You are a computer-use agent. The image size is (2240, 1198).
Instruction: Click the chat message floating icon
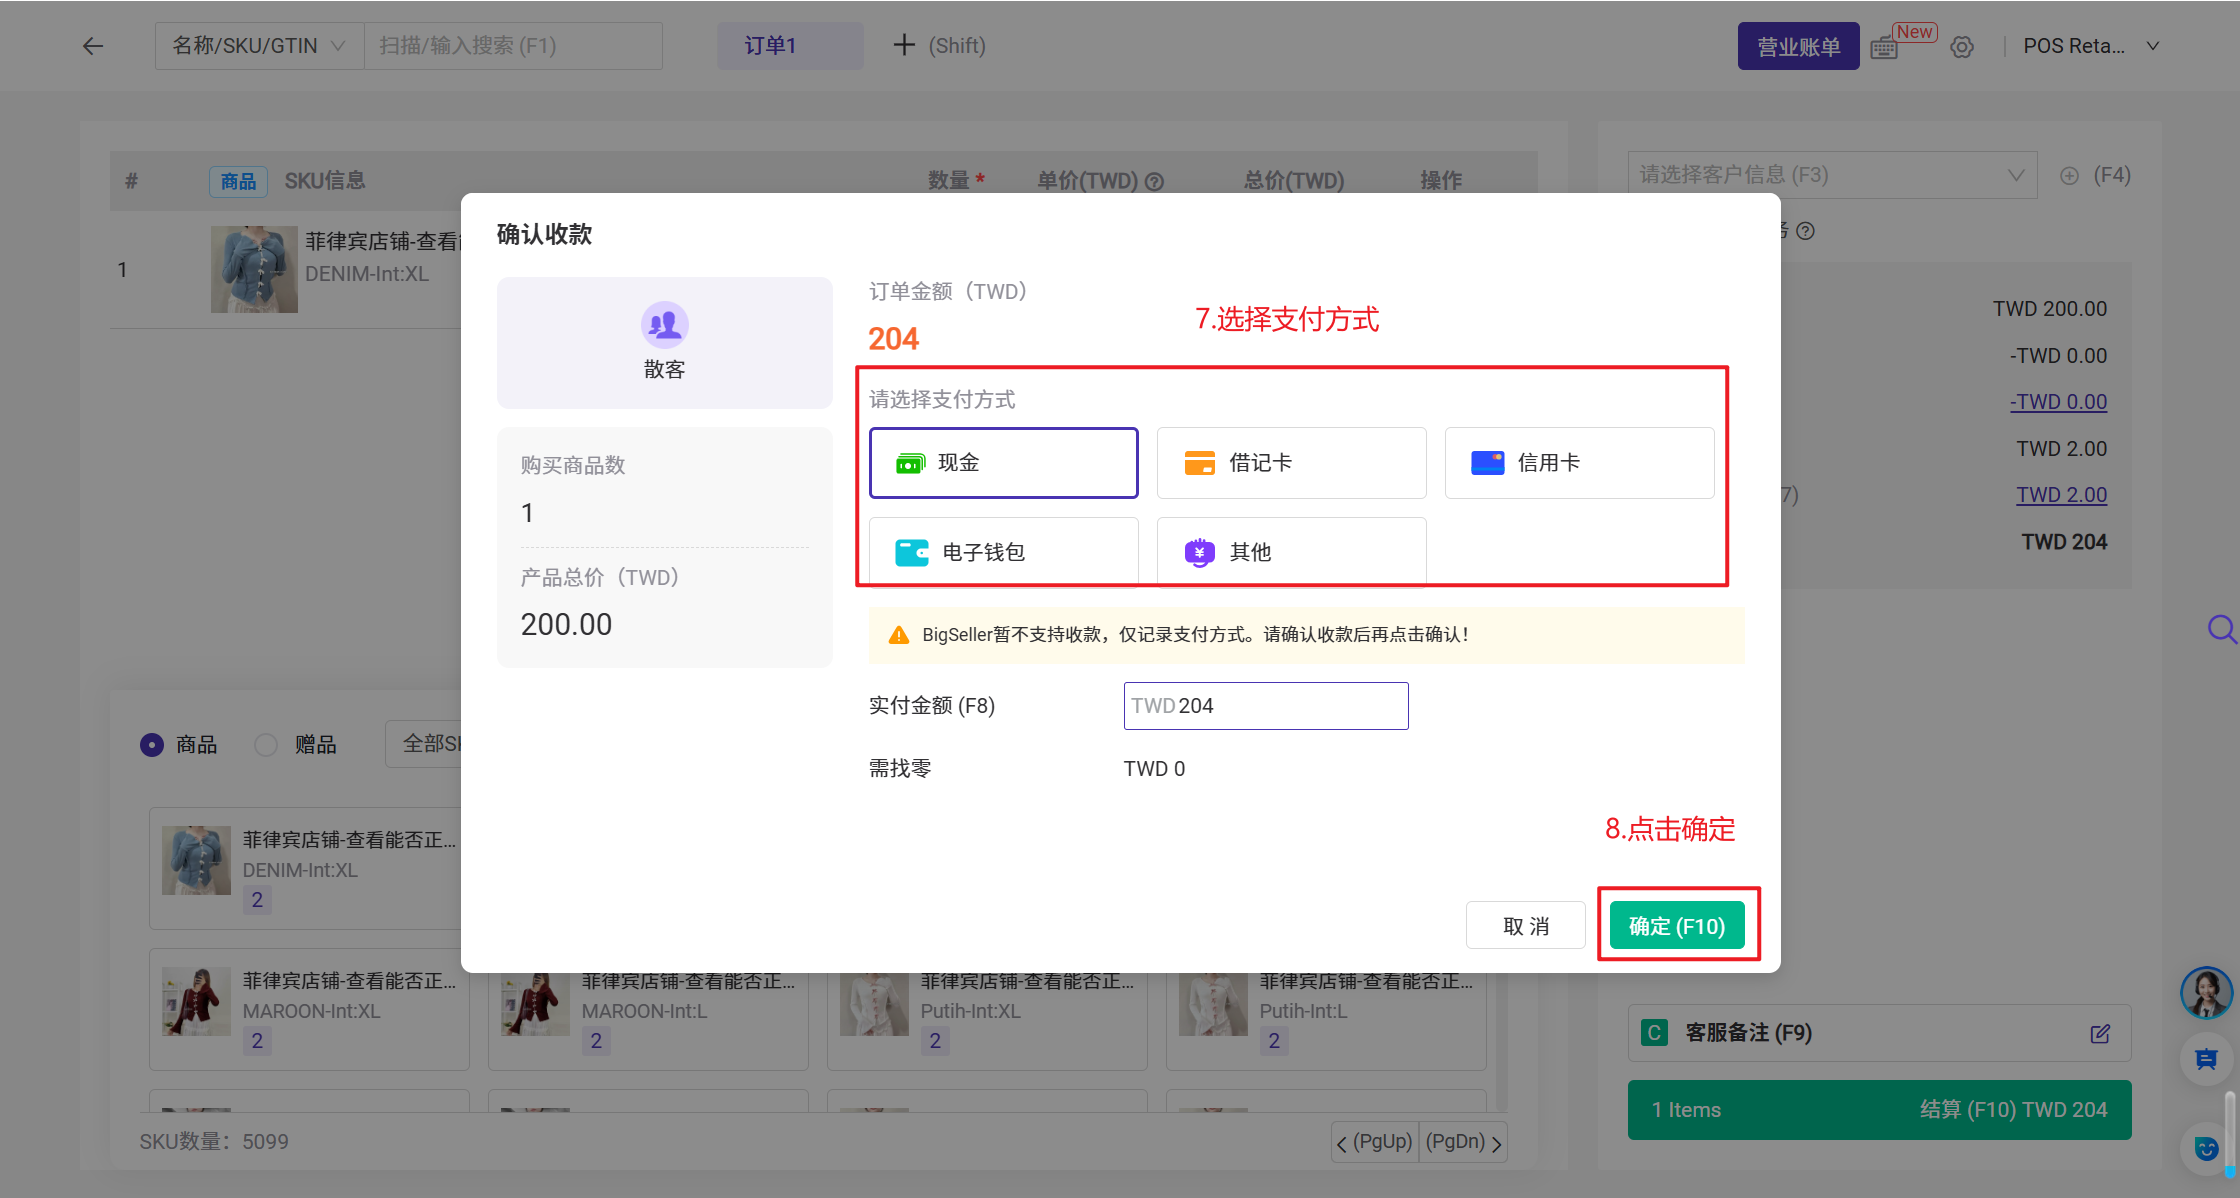tap(2205, 1059)
